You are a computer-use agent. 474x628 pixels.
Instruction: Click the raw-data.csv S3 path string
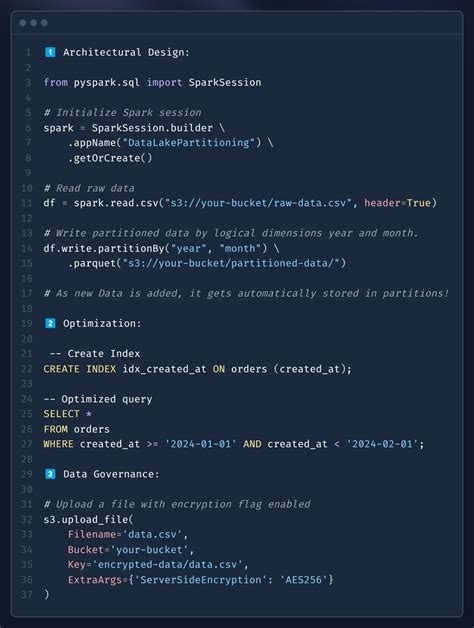[258, 203]
